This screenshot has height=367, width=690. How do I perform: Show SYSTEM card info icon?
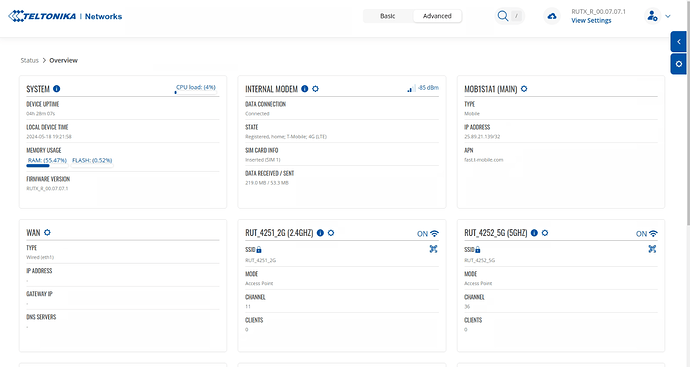[56, 88]
